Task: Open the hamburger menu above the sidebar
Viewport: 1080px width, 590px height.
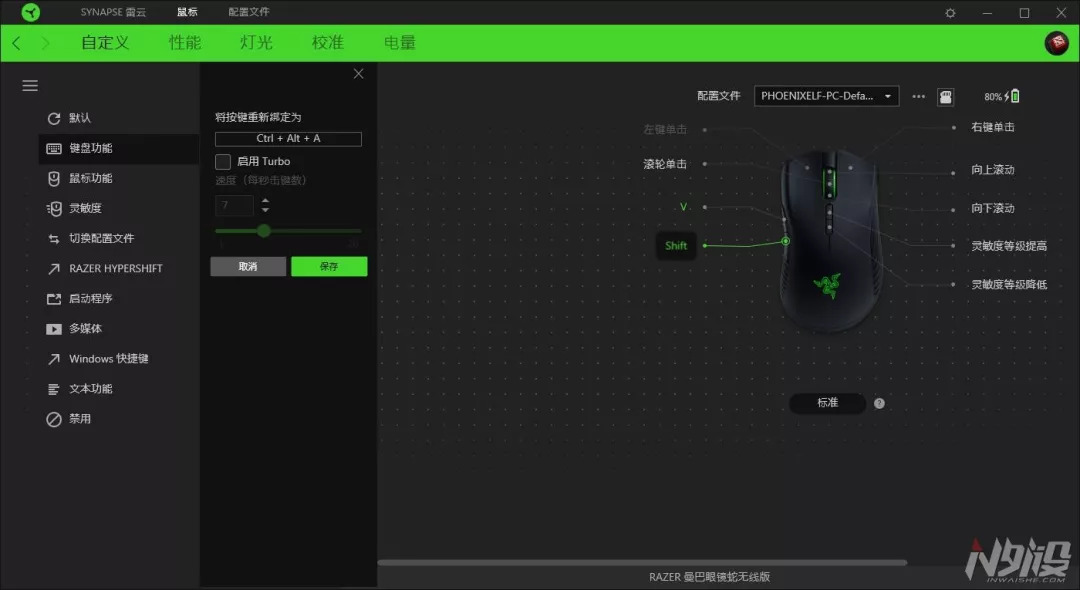Action: pos(29,85)
